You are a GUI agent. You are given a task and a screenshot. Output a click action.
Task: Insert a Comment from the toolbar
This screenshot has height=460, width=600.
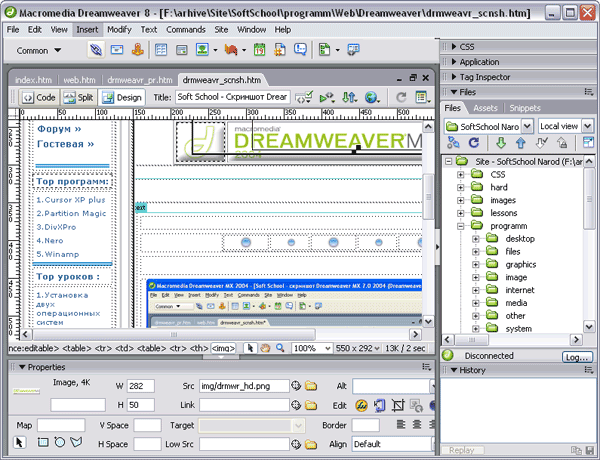coord(300,50)
